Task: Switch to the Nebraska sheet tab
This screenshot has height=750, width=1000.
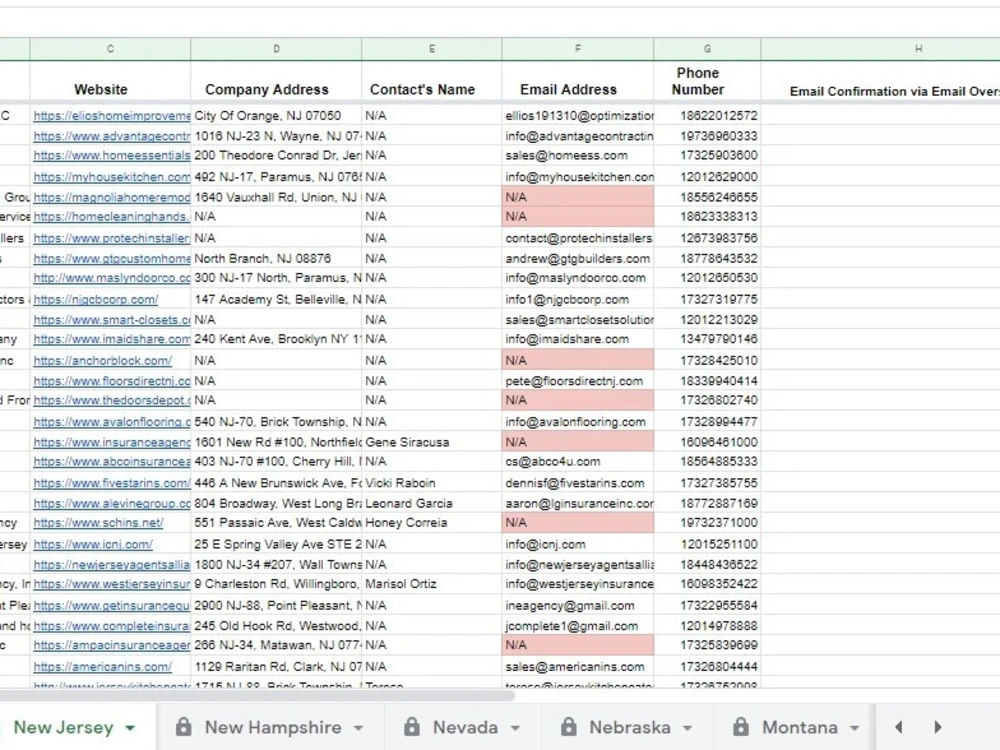Action: coord(629,728)
